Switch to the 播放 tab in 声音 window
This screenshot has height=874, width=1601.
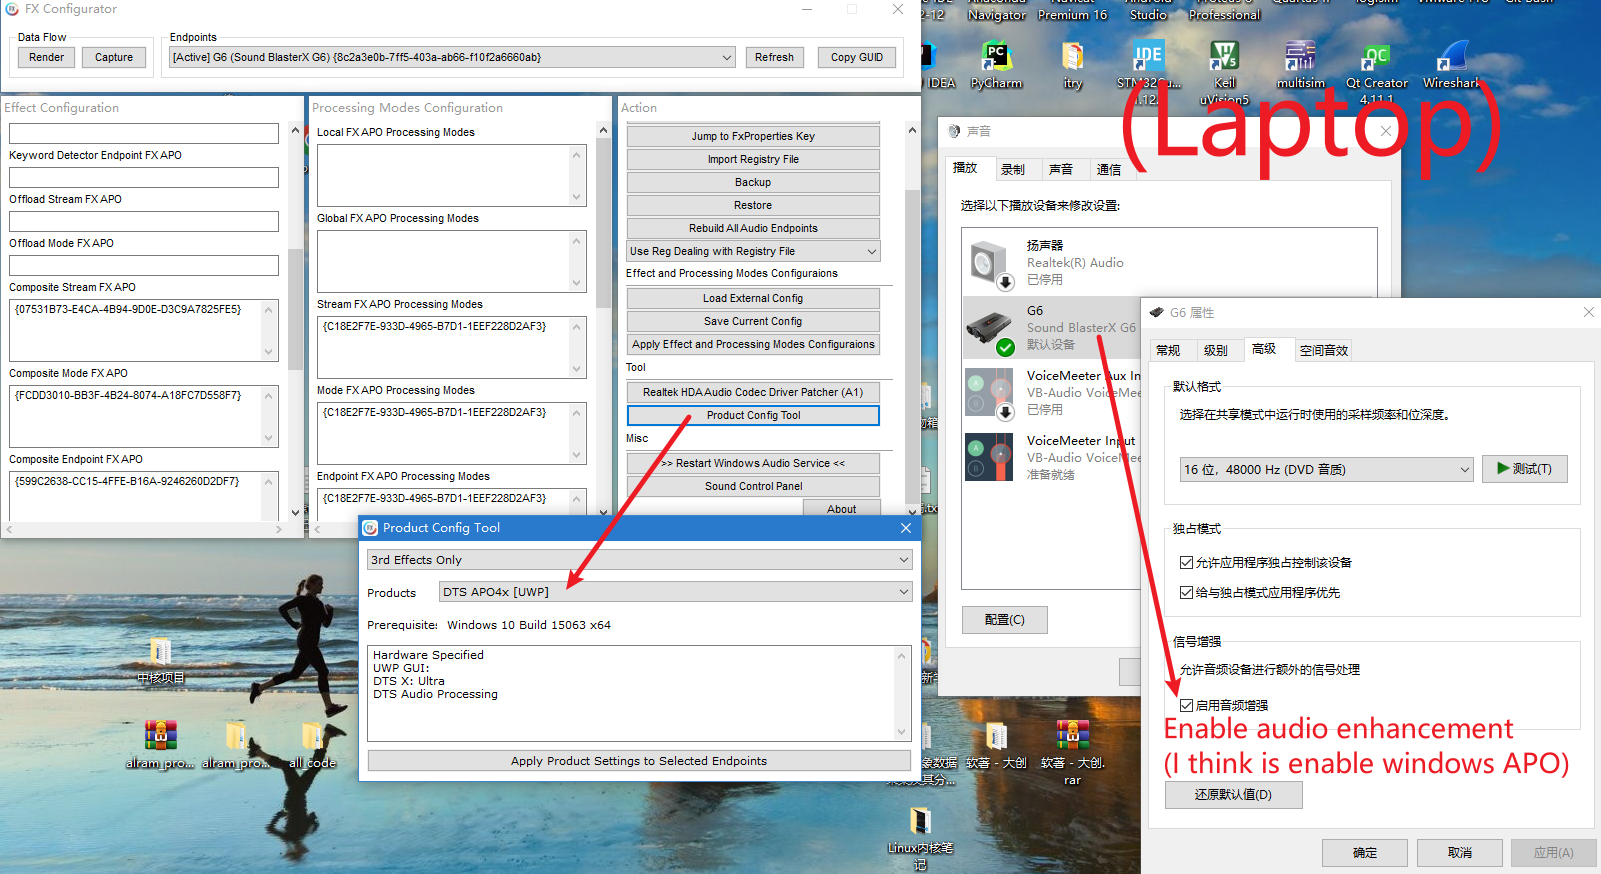pyautogui.click(x=965, y=168)
